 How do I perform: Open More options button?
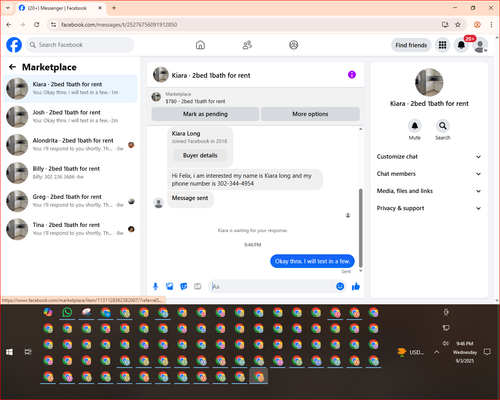(x=310, y=114)
